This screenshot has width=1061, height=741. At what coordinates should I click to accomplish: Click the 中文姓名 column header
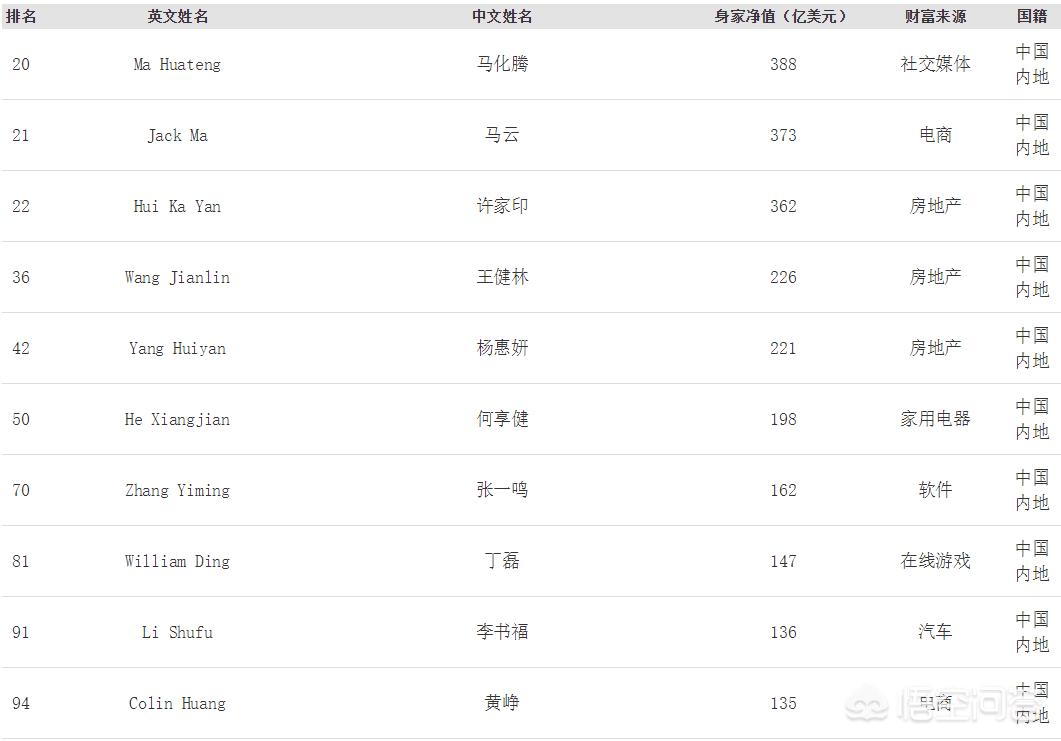point(502,17)
